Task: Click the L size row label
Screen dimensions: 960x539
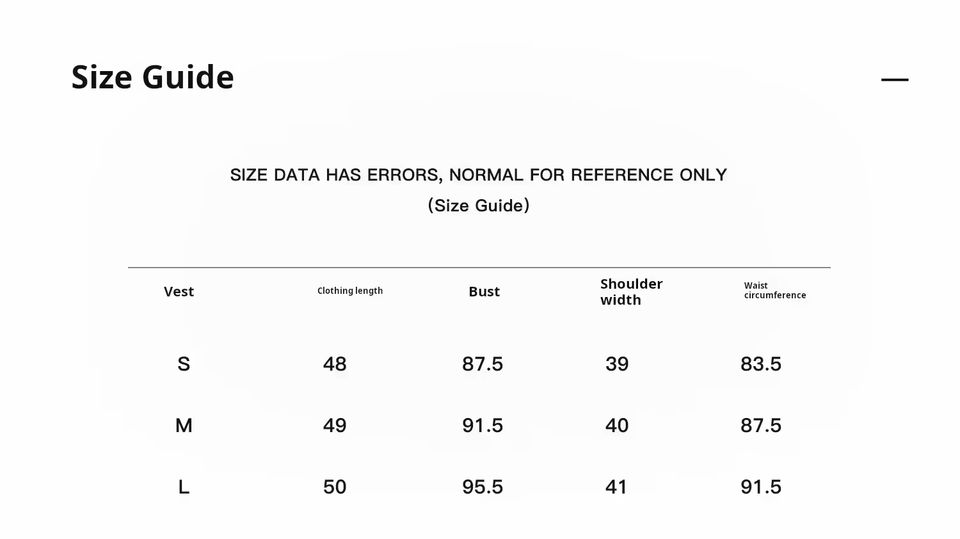Action: tap(184, 488)
